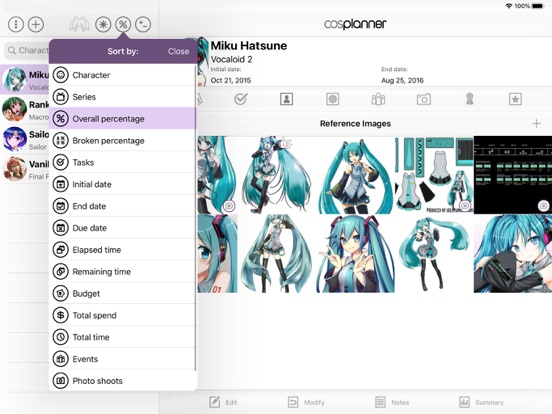Open the tasks checkmark tab icon
The image size is (552, 414).
pyautogui.click(x=241, y=99)
